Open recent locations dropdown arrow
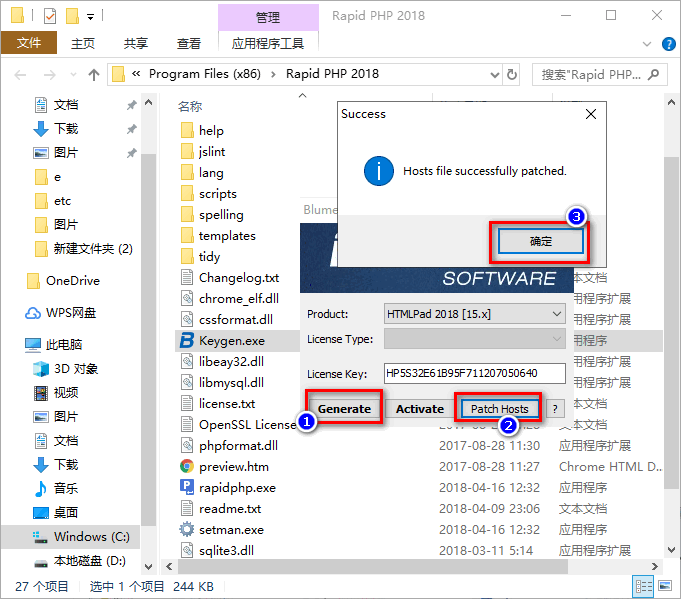 point(73,75)
